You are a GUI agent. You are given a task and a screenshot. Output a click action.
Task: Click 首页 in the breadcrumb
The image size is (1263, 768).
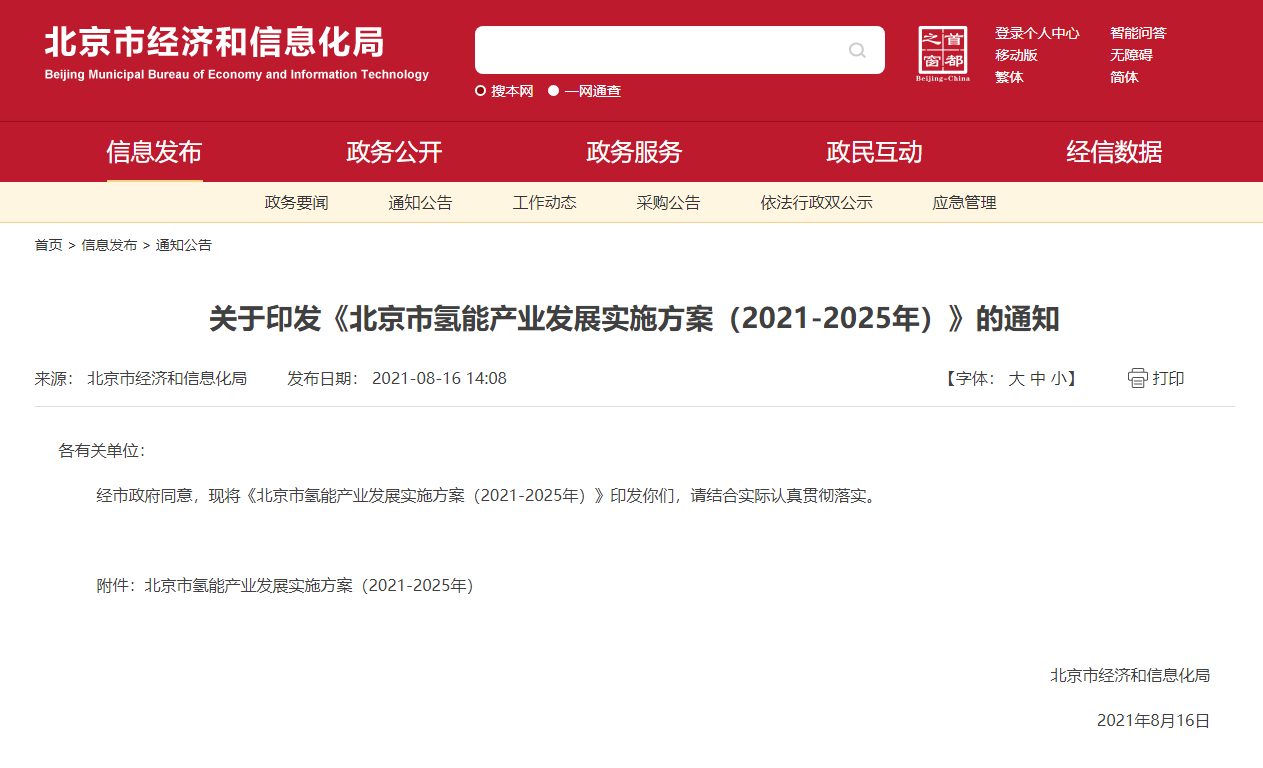tap(48, 245)
